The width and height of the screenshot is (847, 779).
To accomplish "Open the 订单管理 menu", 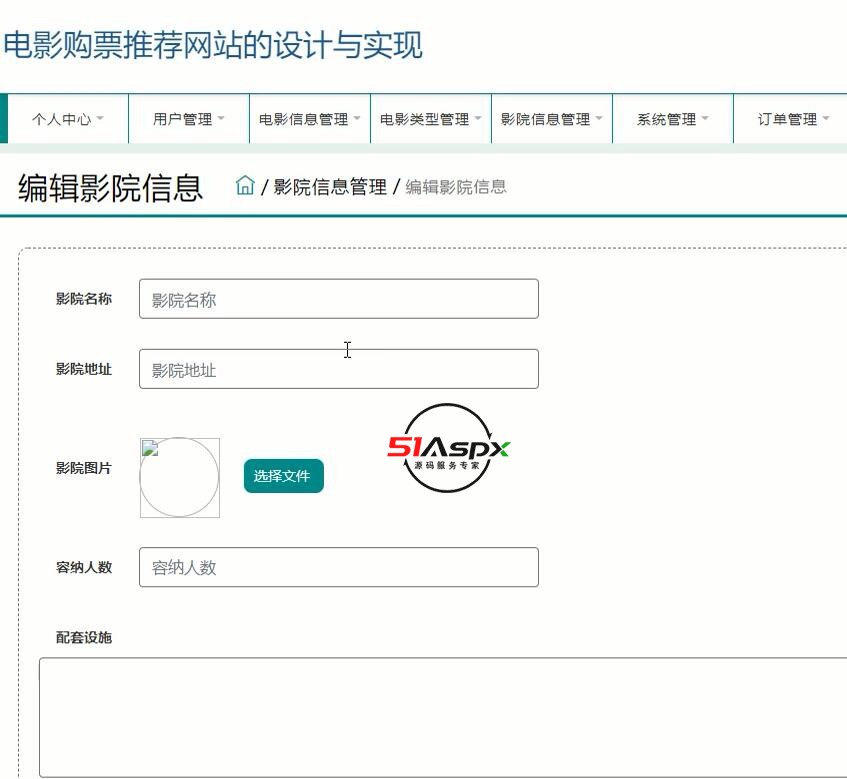I will pyautogui.click(x=790, y=119).
